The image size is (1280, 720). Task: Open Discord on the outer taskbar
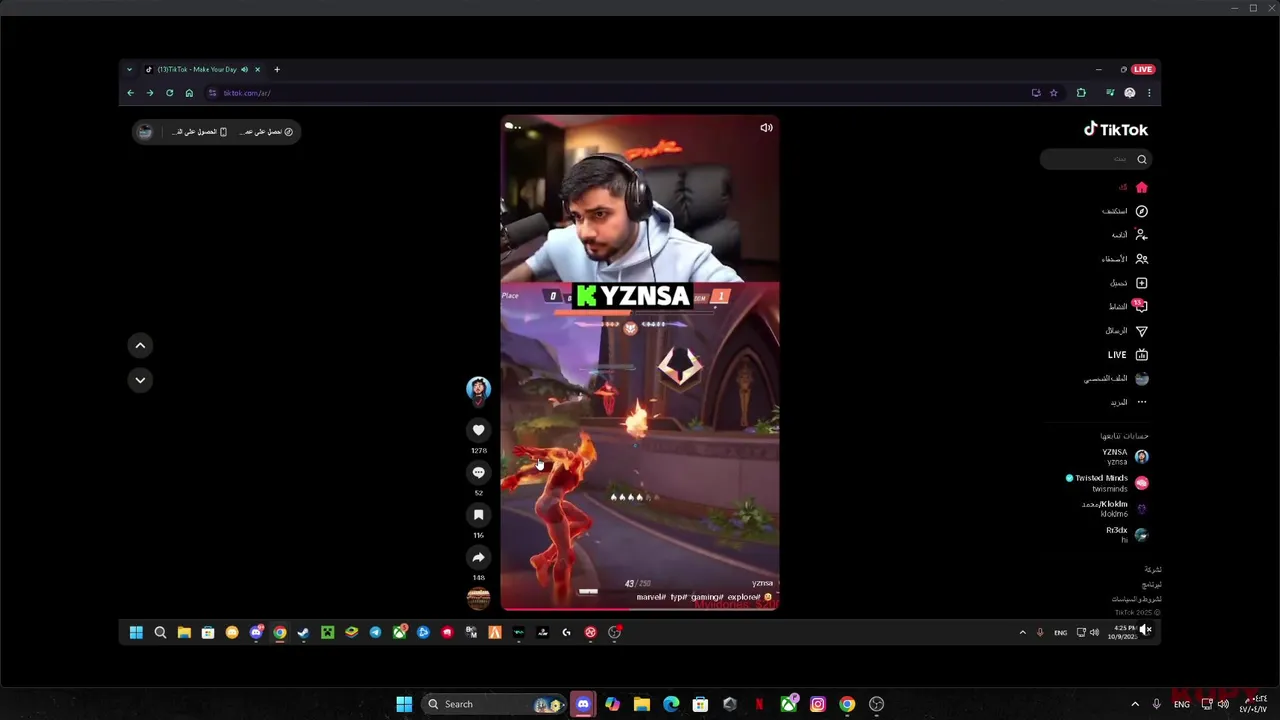(x=583, y=704)
